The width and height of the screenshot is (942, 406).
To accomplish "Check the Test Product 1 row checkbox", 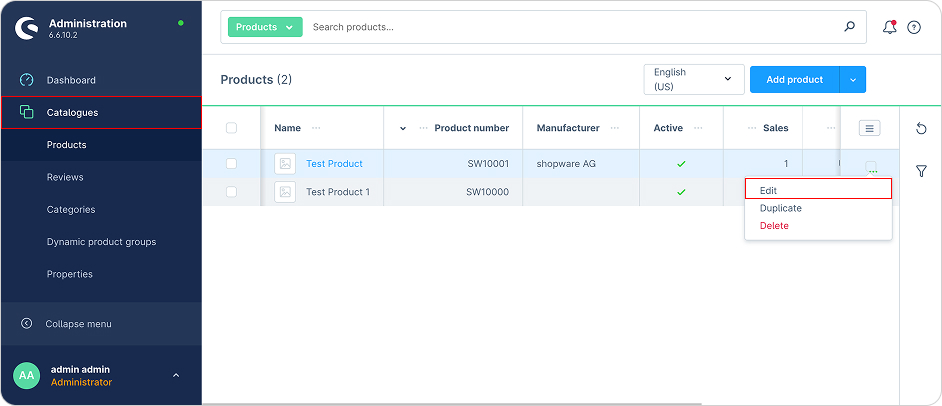I will [x=232, y=192].
